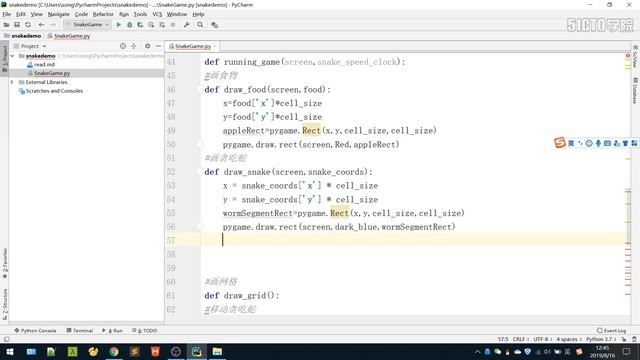Toggle the Favorites side tool window tab
The width and height of the screenshot is (640, 360).
[x=4, y=263]
